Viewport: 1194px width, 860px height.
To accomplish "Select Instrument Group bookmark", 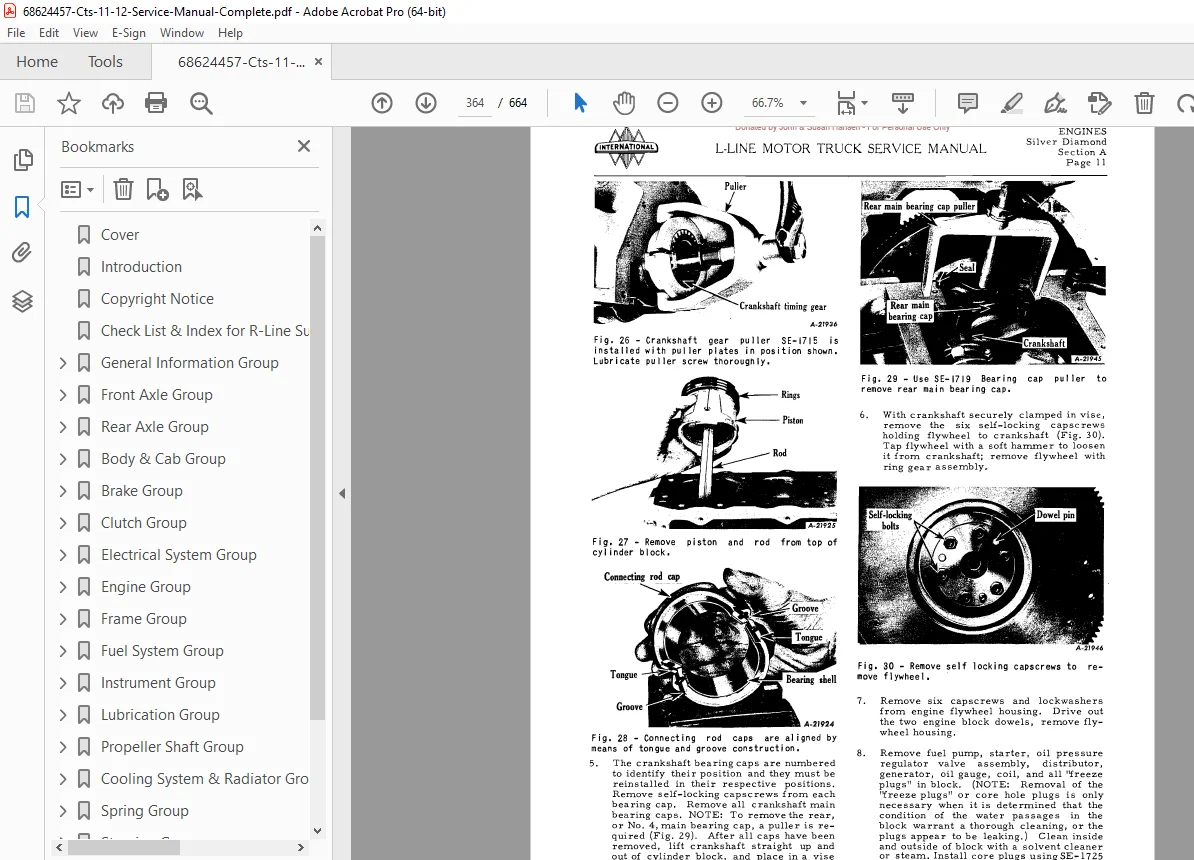I will tap(158, 683).
